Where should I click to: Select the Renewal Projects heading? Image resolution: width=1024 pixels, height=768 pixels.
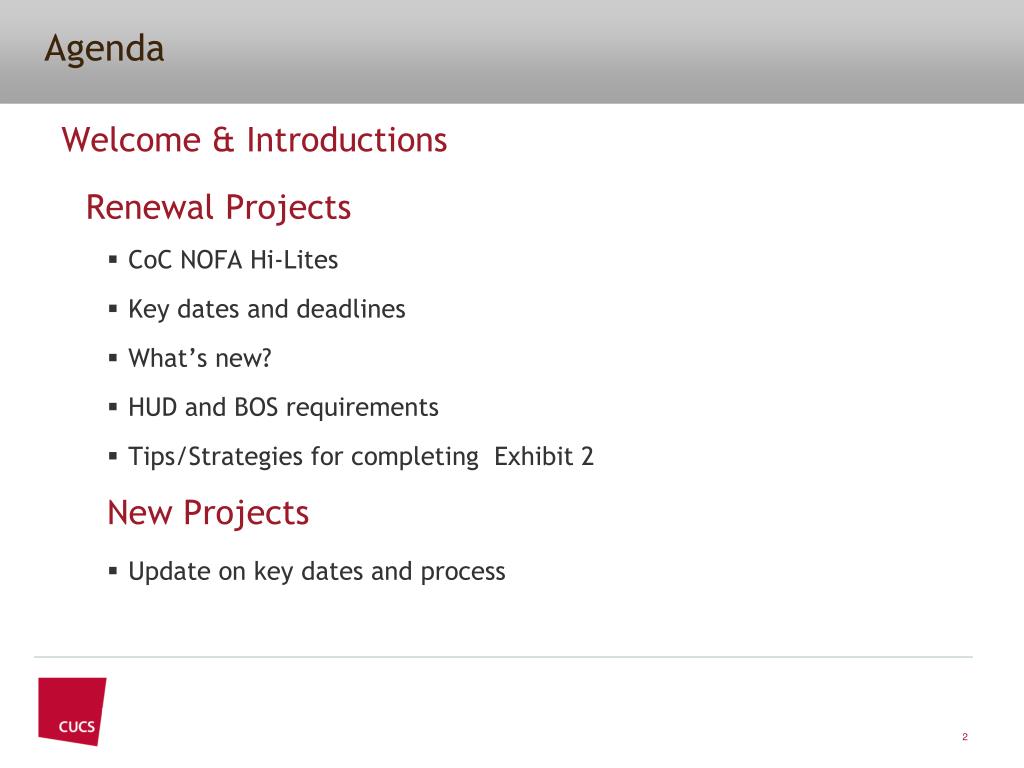pos(218,208)
